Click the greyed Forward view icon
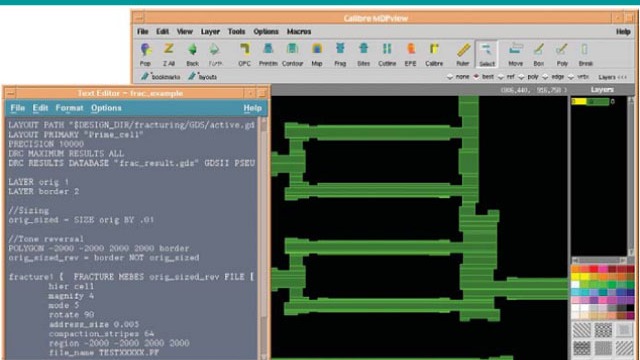Screen dimensions: 640x360 click(214, 50)
